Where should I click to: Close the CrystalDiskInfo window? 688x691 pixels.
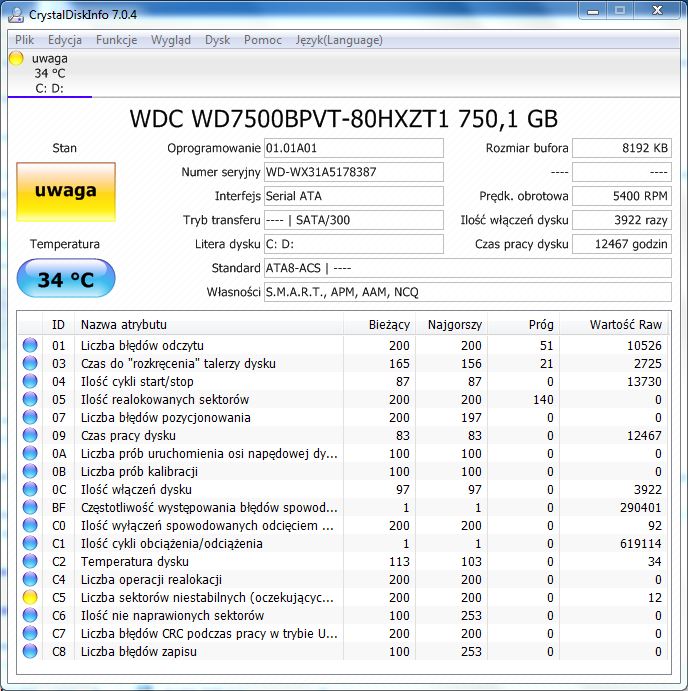point(657,11)
